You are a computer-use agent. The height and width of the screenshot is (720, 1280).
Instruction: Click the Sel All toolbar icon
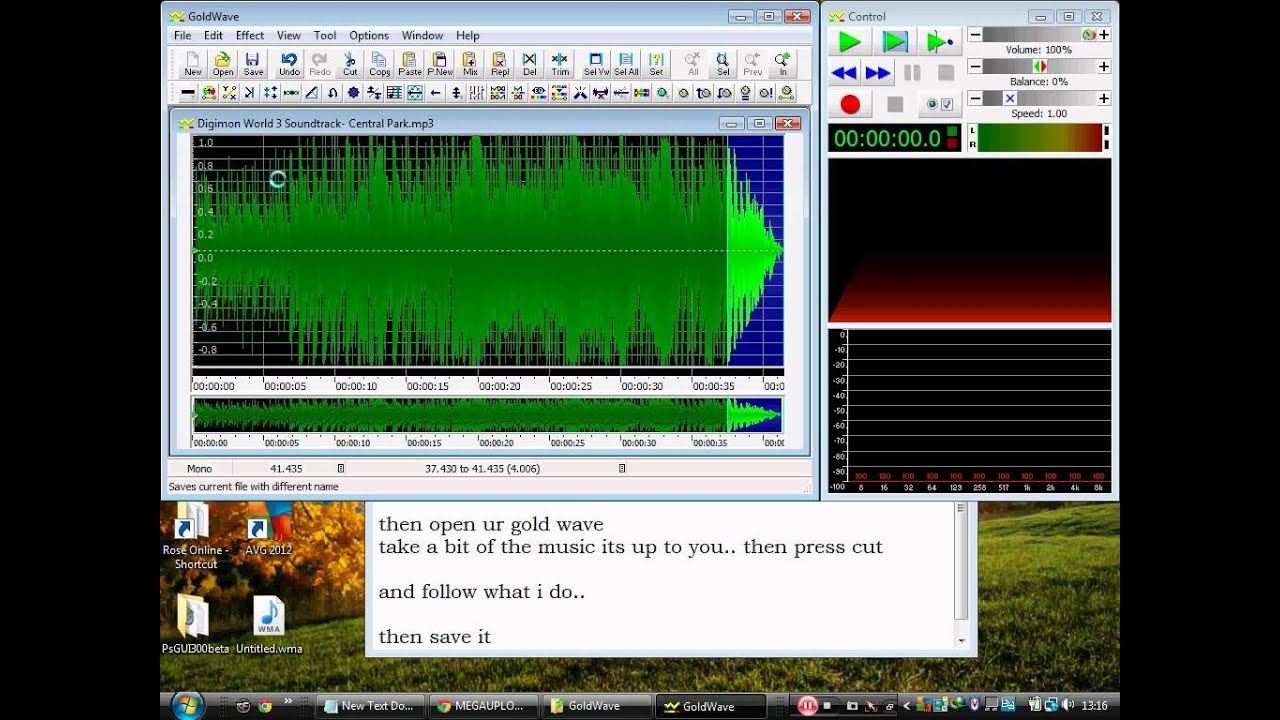coord(626,64)
